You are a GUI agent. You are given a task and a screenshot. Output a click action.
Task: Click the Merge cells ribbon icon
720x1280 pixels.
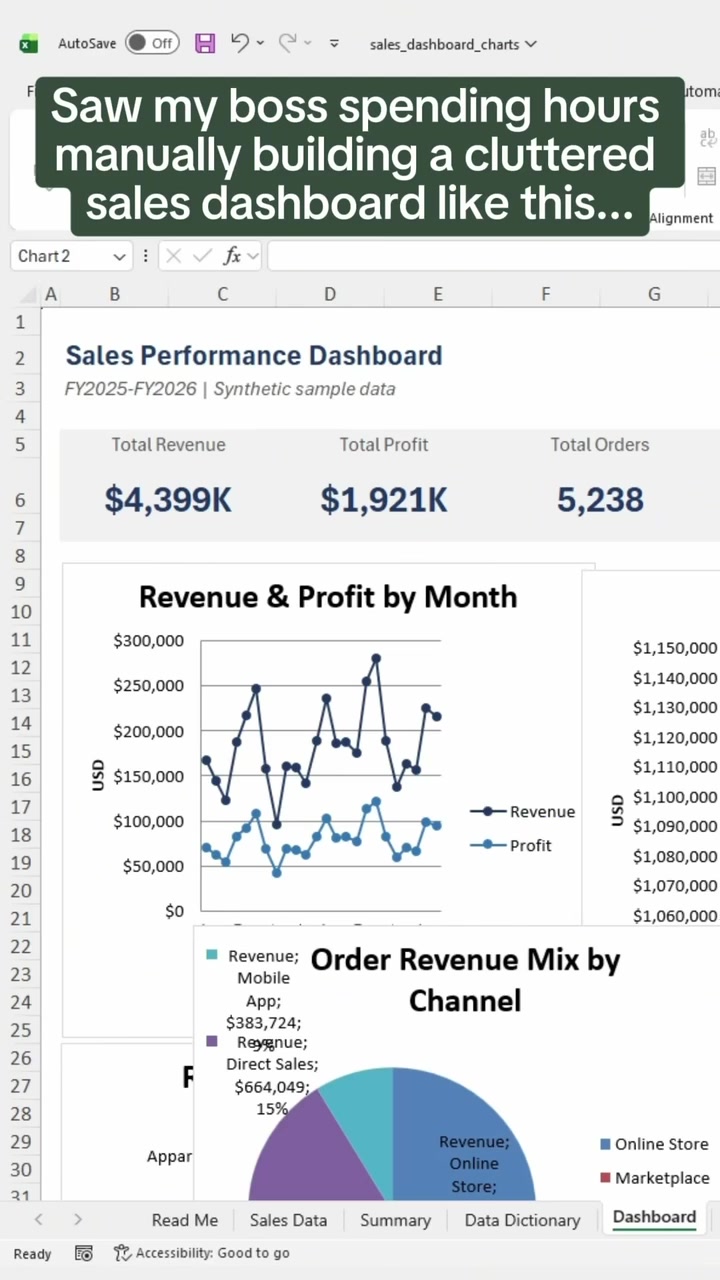click(x=707, y=176)
